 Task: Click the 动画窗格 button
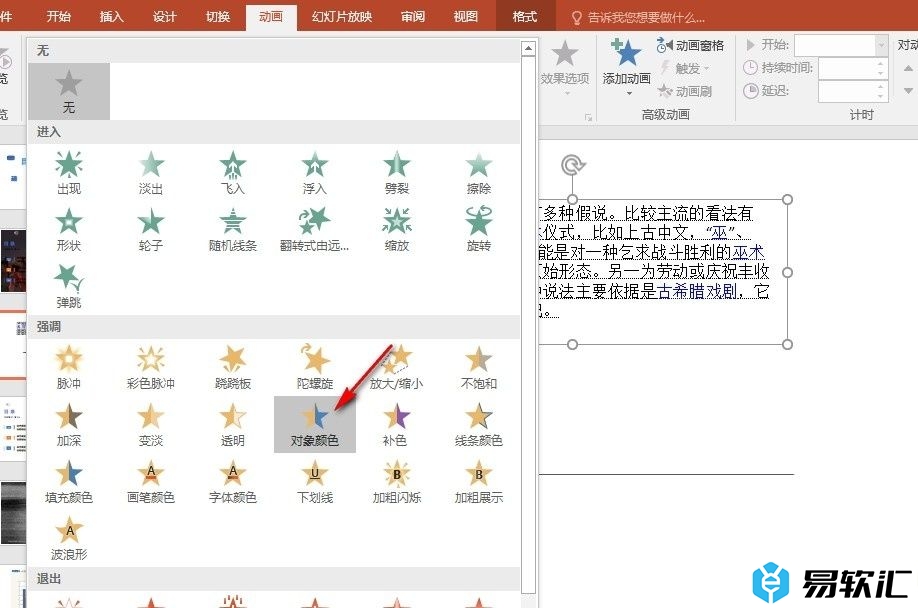coord(690,45)
